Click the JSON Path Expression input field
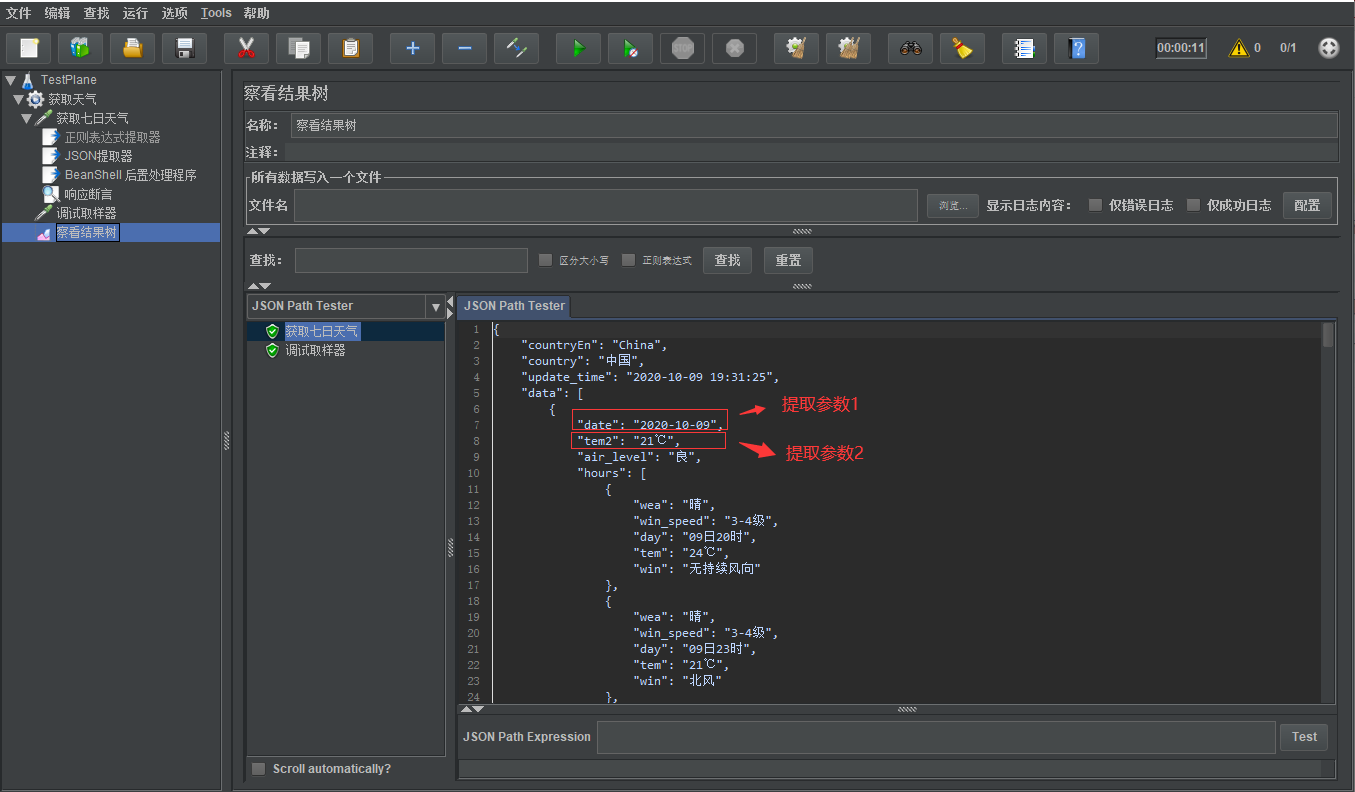 coord(935,737)
